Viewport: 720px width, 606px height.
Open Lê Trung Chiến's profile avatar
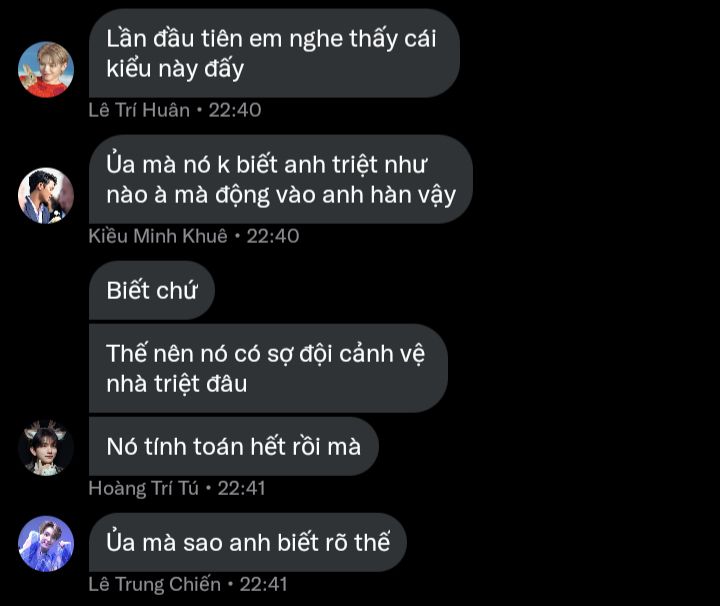[46, 544]
